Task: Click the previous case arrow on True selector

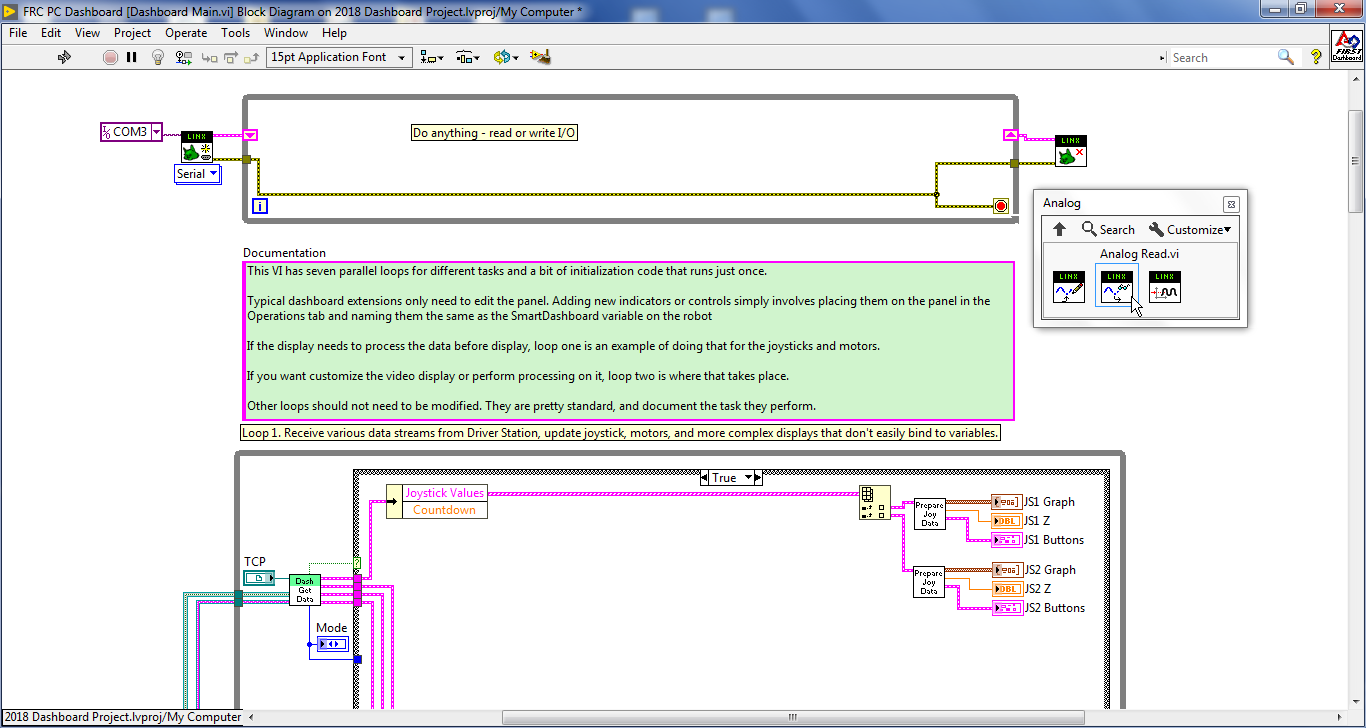Action: [x=706, y=478]
